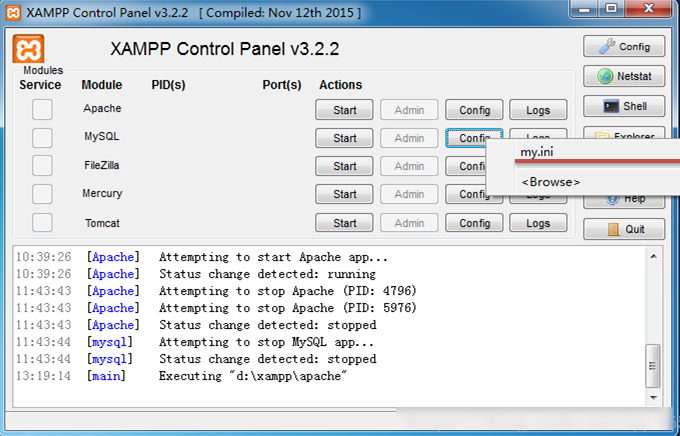This screenshot has height=436, width=680.
Task: Open Explorer with the folder icon
Action: [624, 133]
